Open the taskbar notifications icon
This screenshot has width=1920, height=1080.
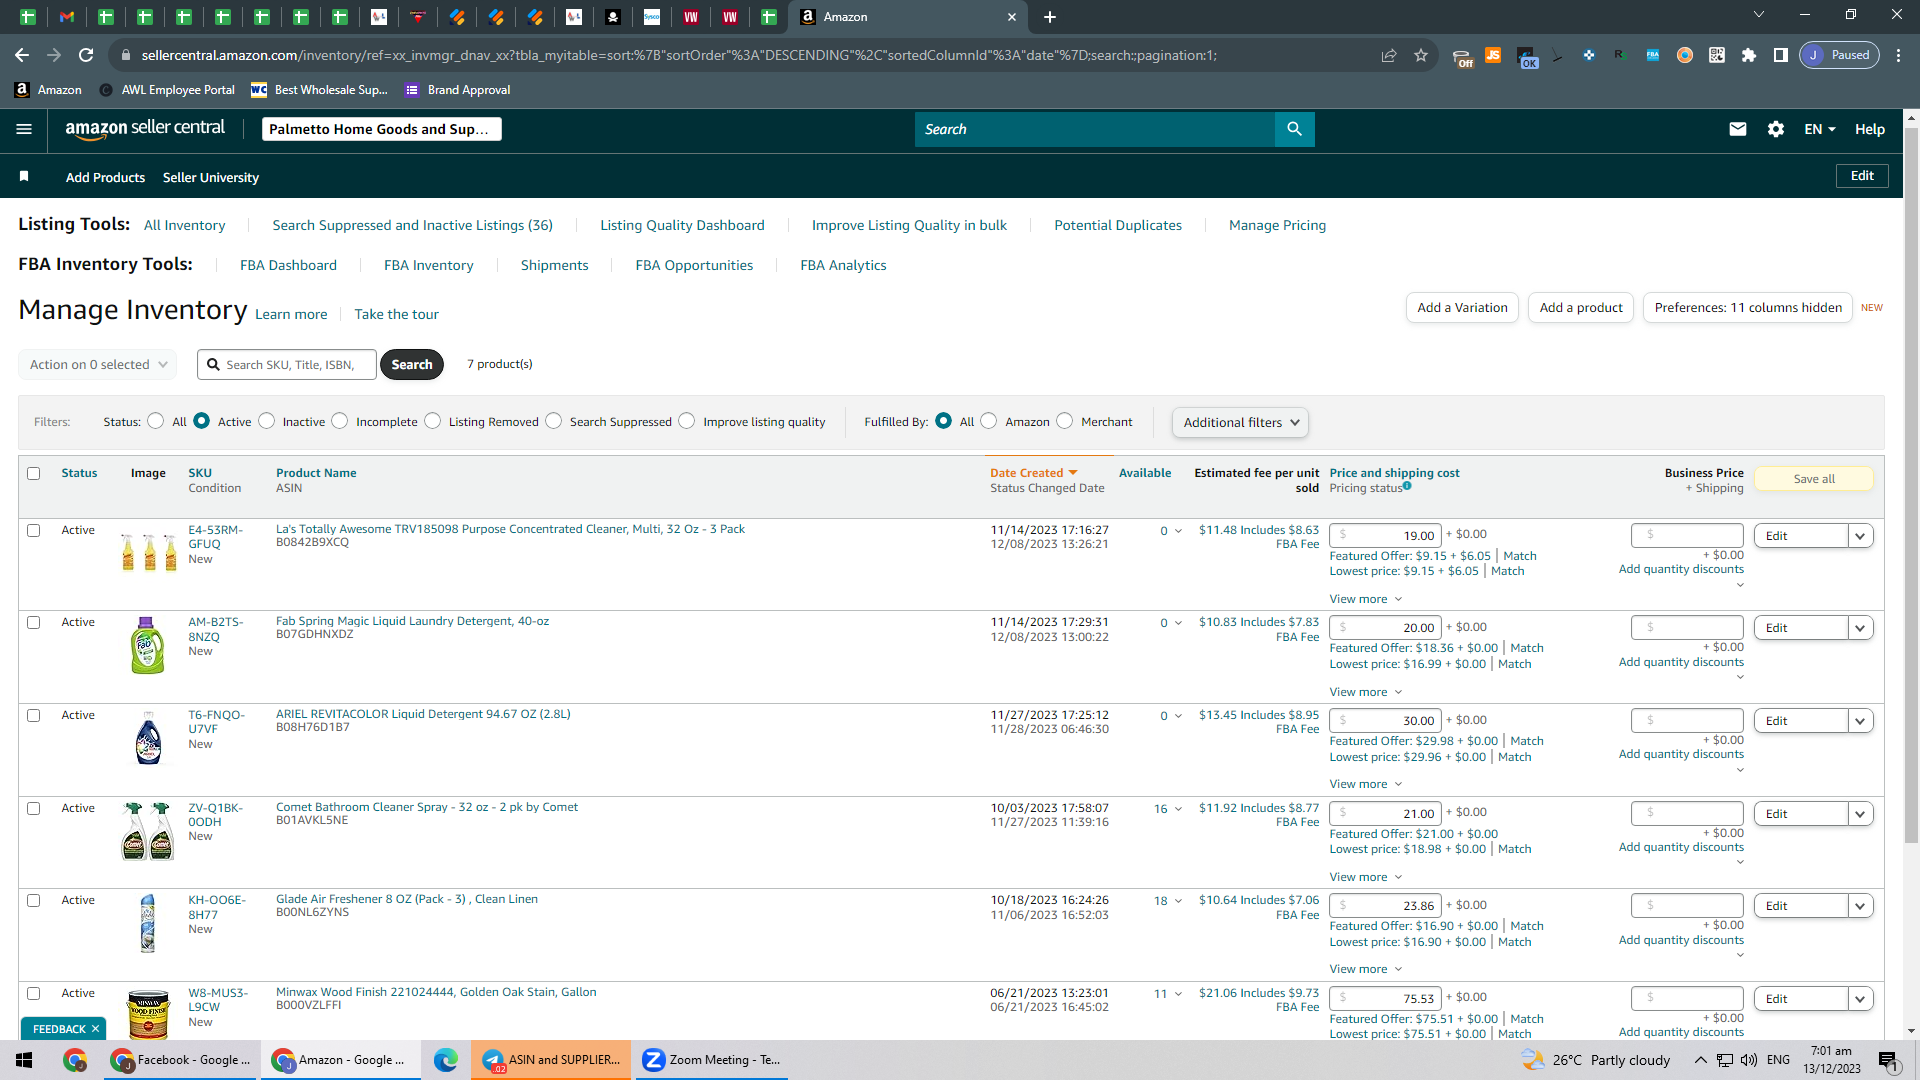[1888, 1060]
